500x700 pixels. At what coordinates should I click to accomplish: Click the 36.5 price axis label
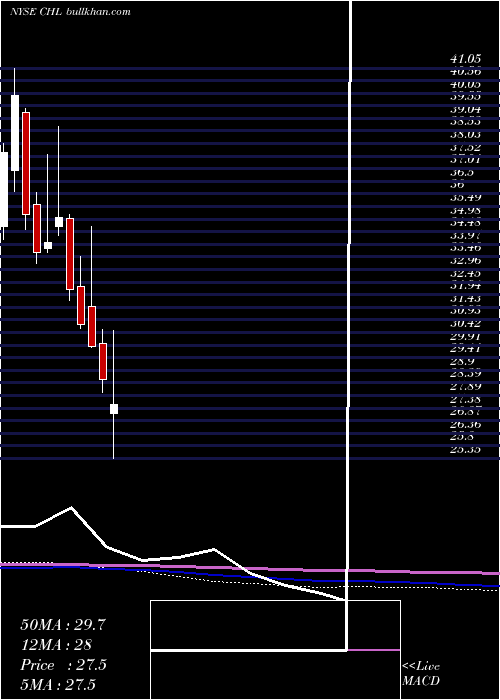461,172
